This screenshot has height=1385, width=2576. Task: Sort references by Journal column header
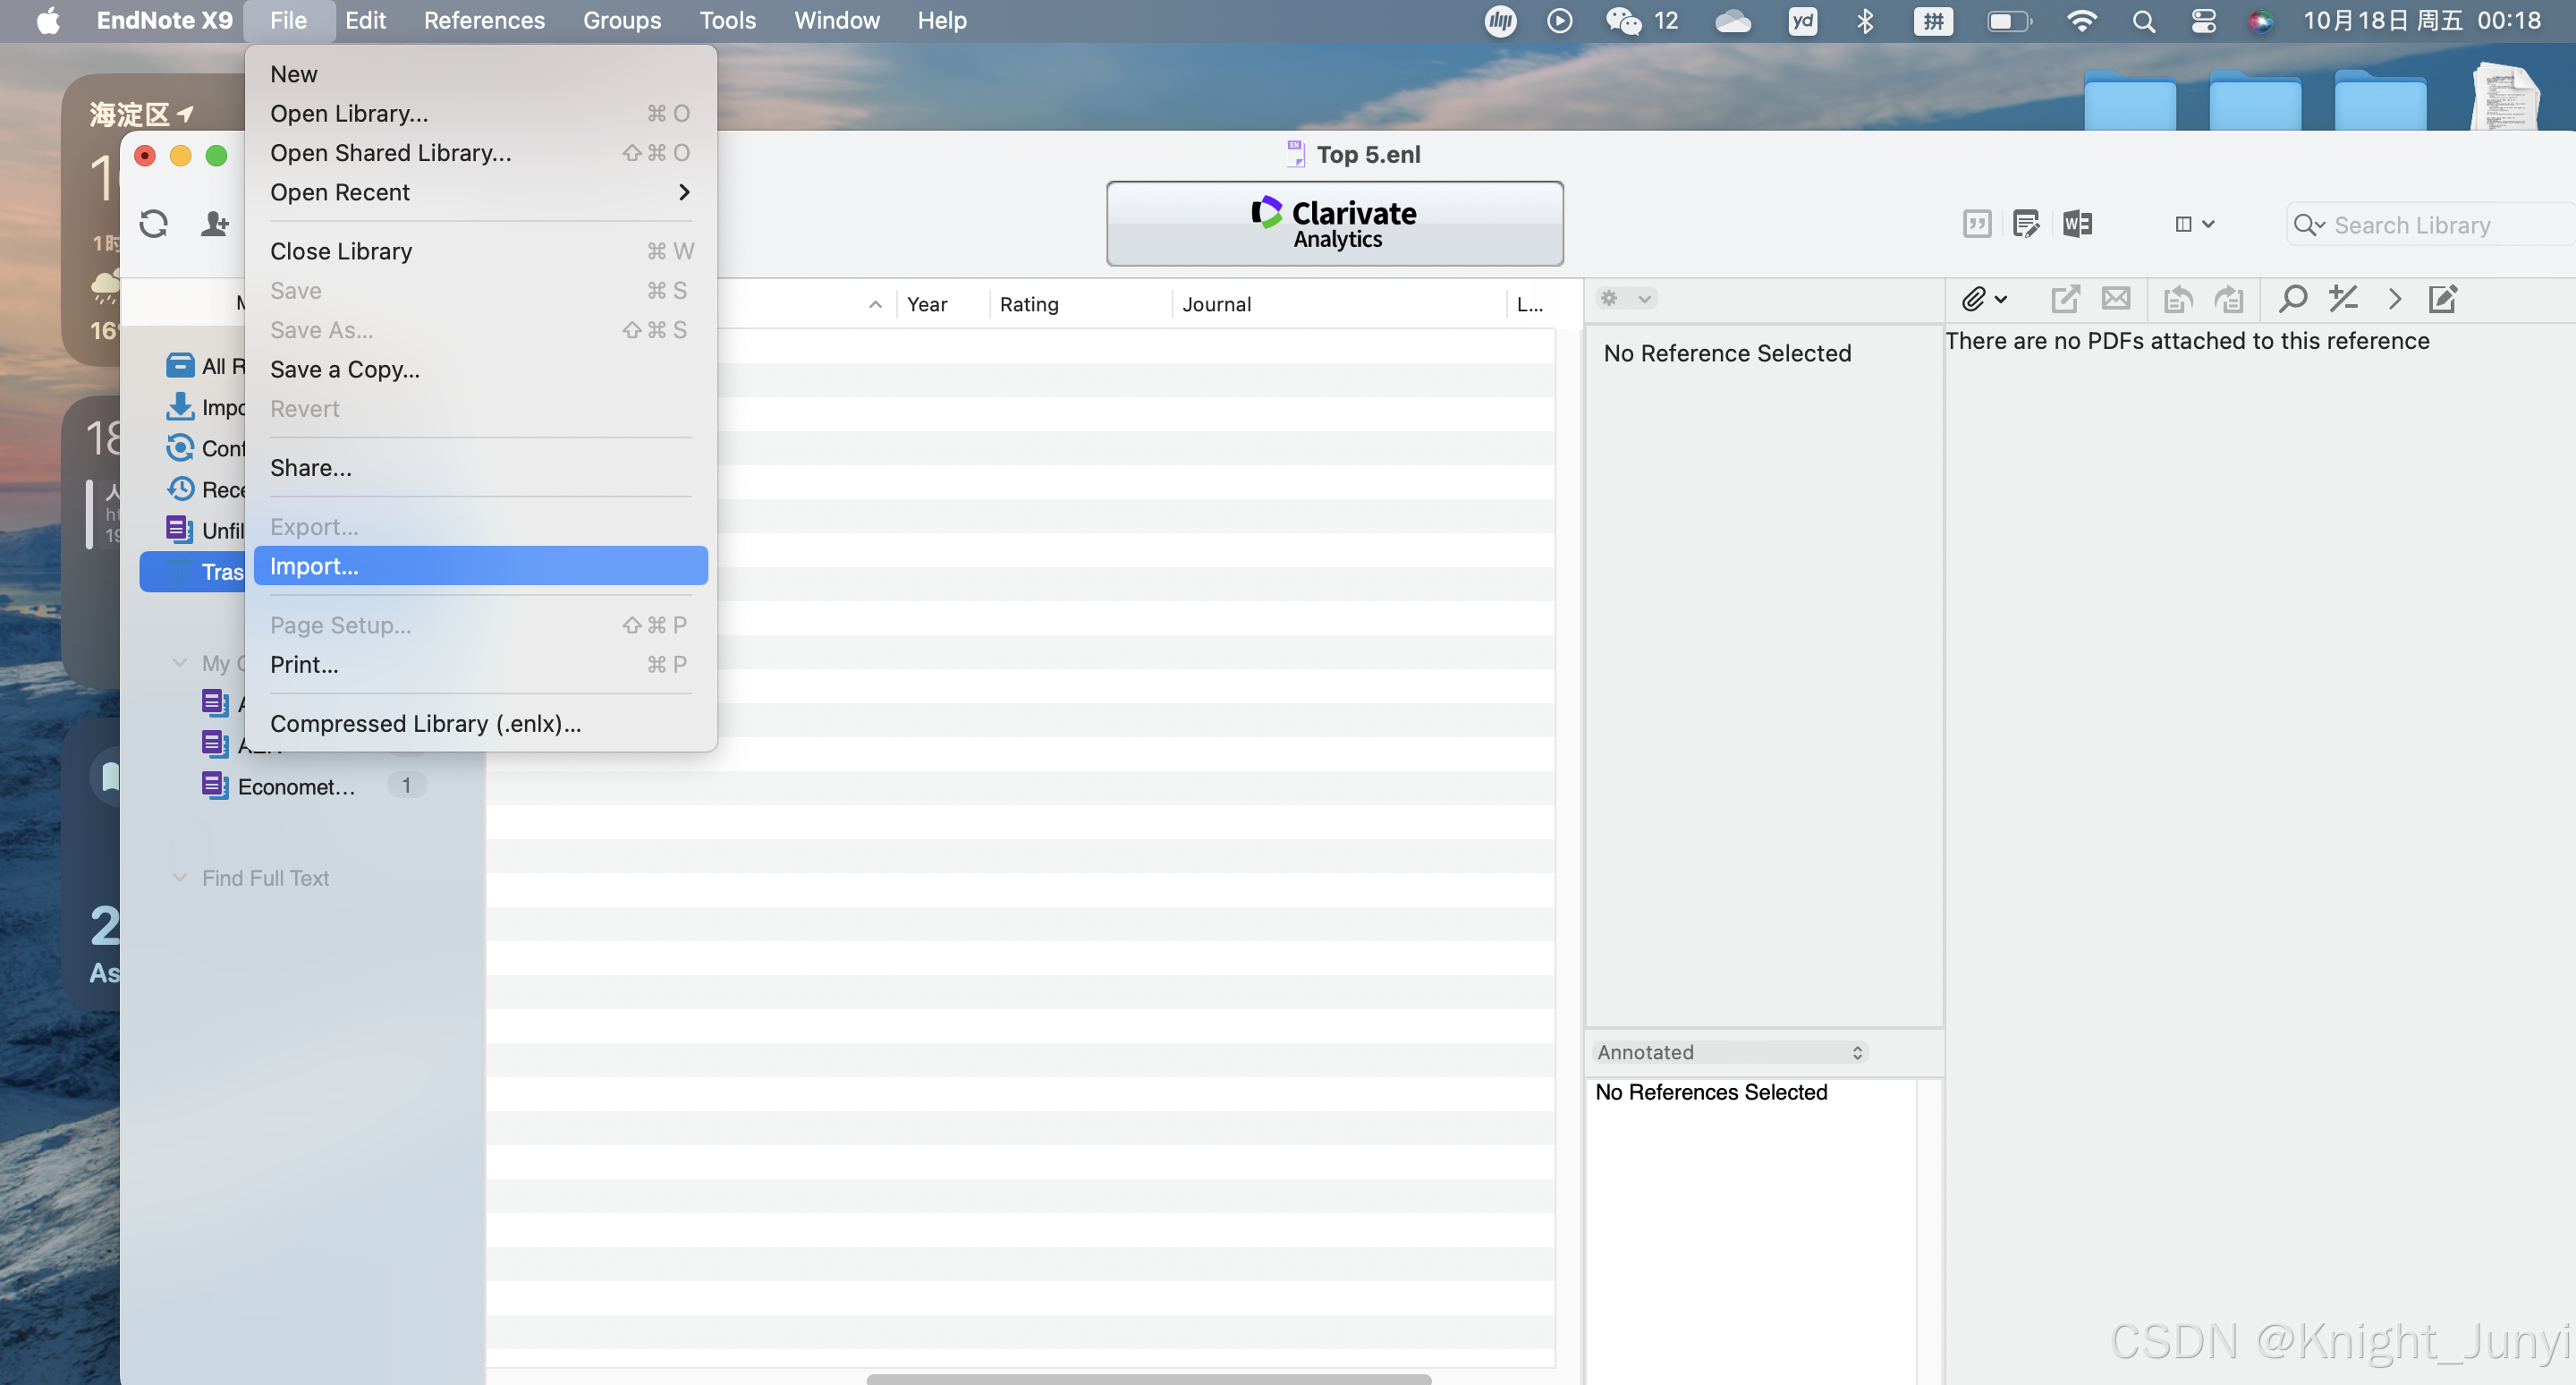[1216, 304]
